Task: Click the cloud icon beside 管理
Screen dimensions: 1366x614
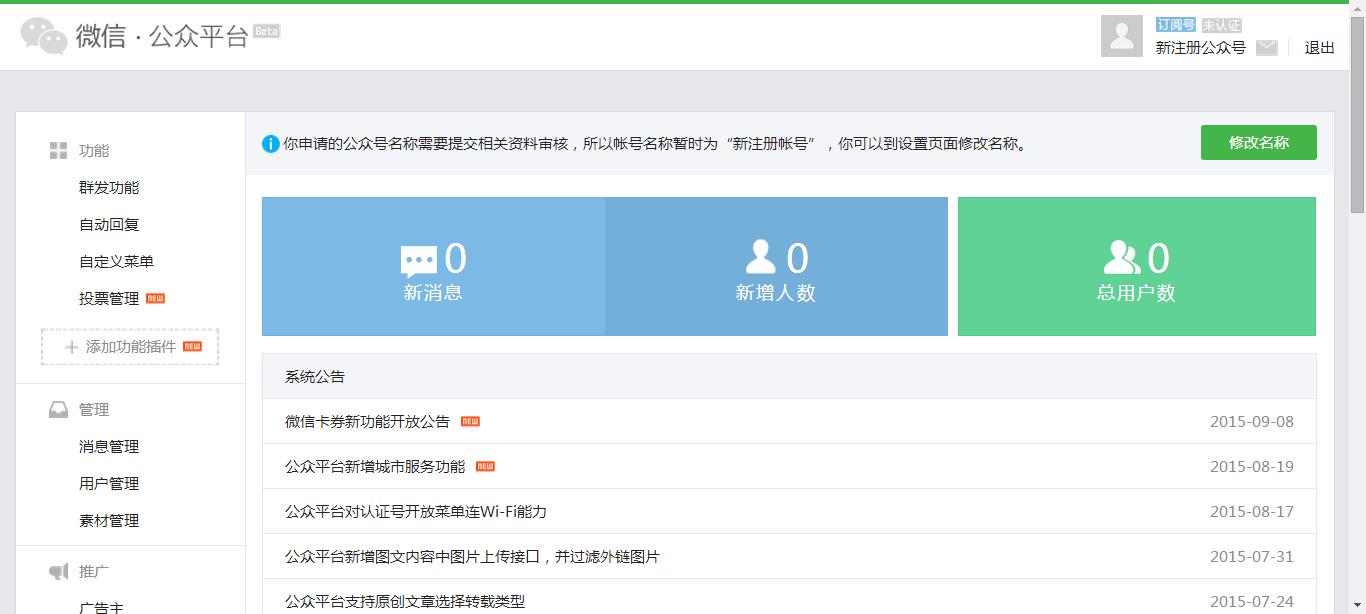Action: (58, 408)
